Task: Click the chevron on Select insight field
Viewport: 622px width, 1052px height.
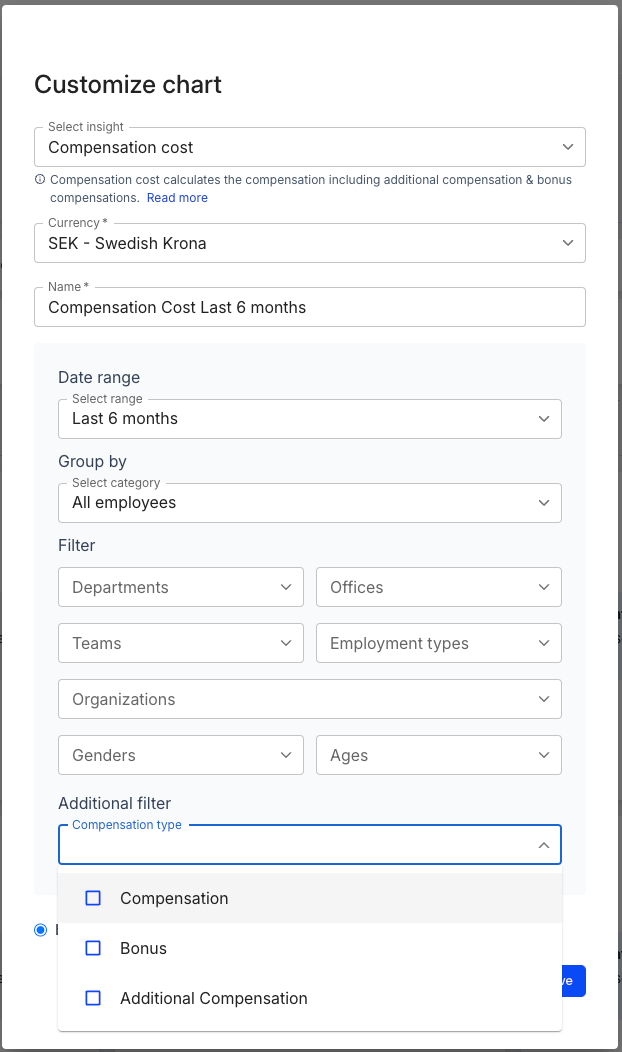Action: [568, 147]
